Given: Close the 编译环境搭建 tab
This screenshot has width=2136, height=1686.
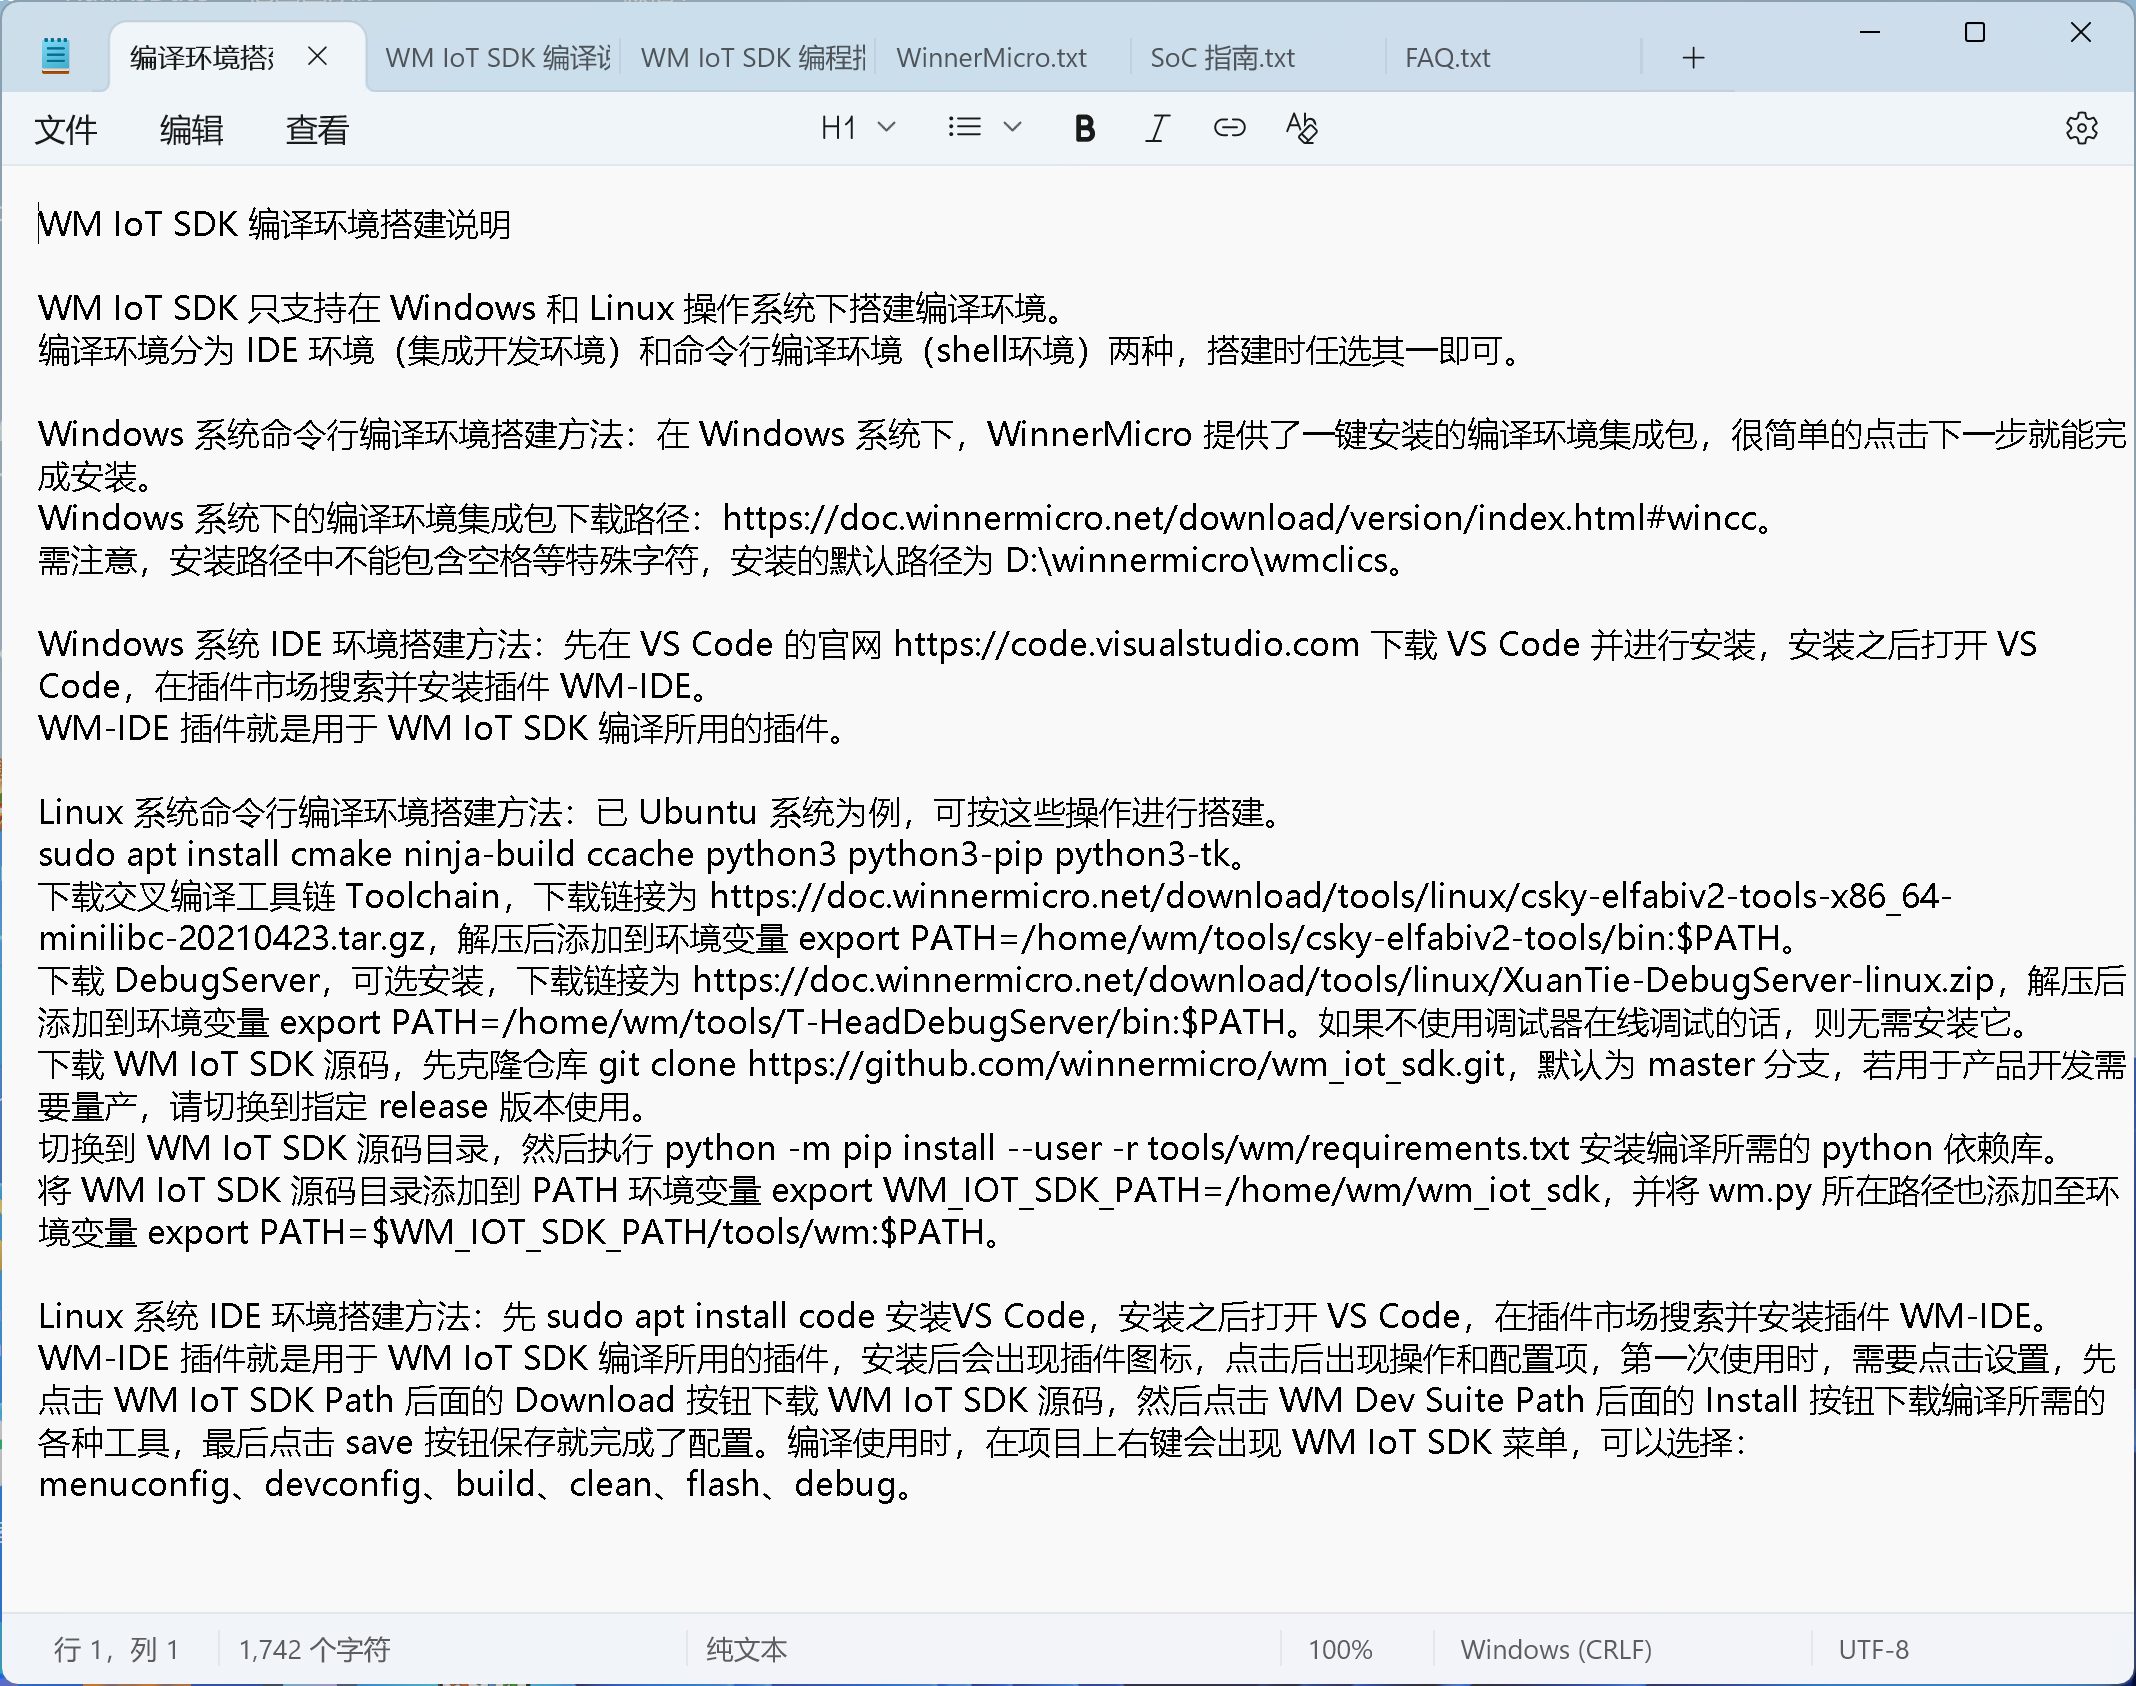Looking at the screenshot, I should click(317, 57).
